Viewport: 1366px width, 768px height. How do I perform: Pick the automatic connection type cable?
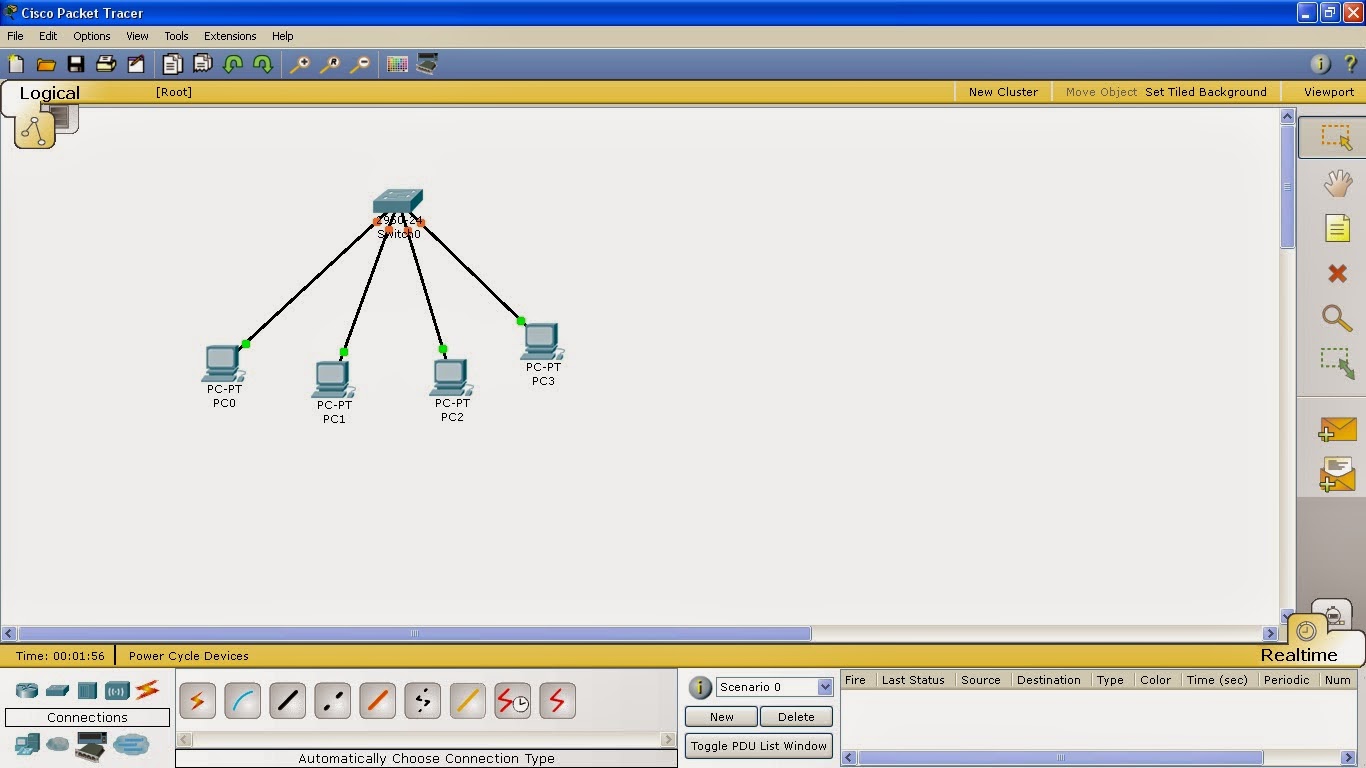pos(197,701)
